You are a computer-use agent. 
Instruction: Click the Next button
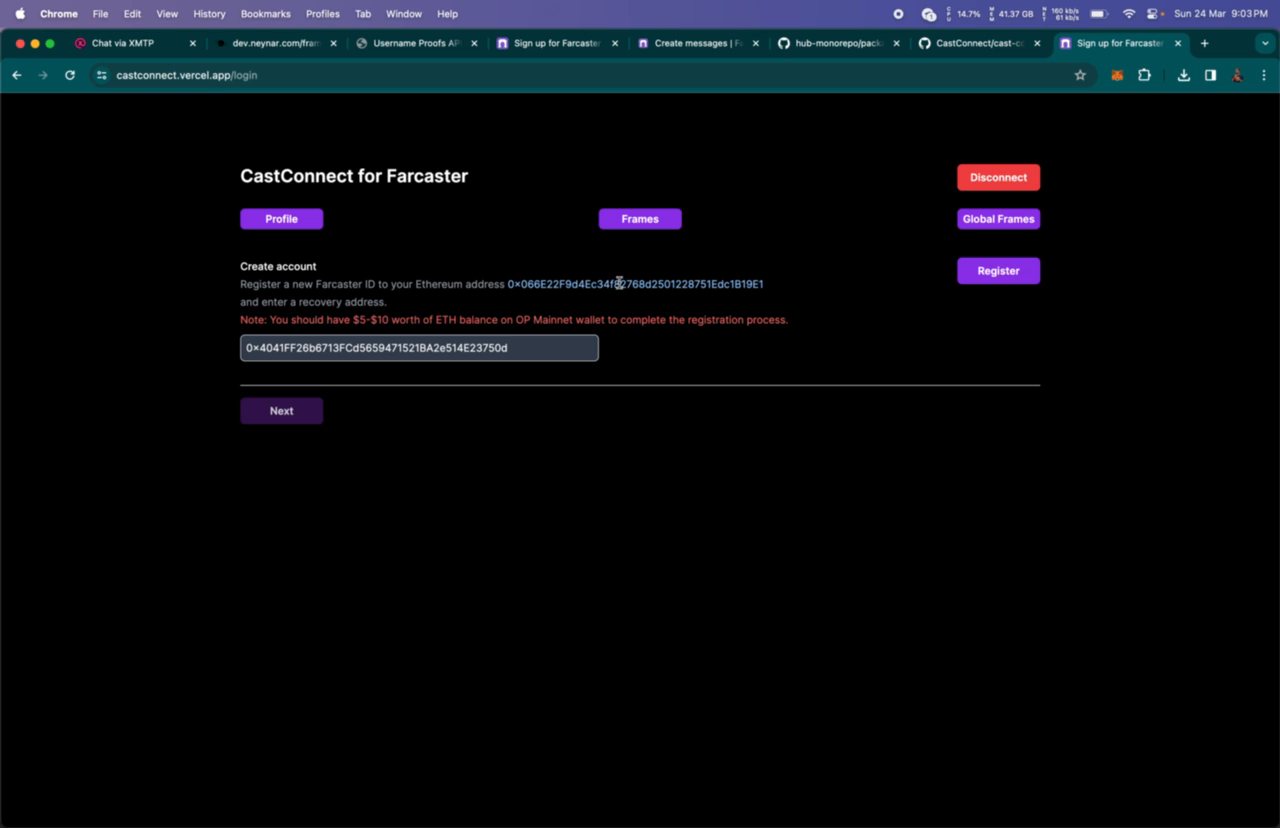coord(281,411)
